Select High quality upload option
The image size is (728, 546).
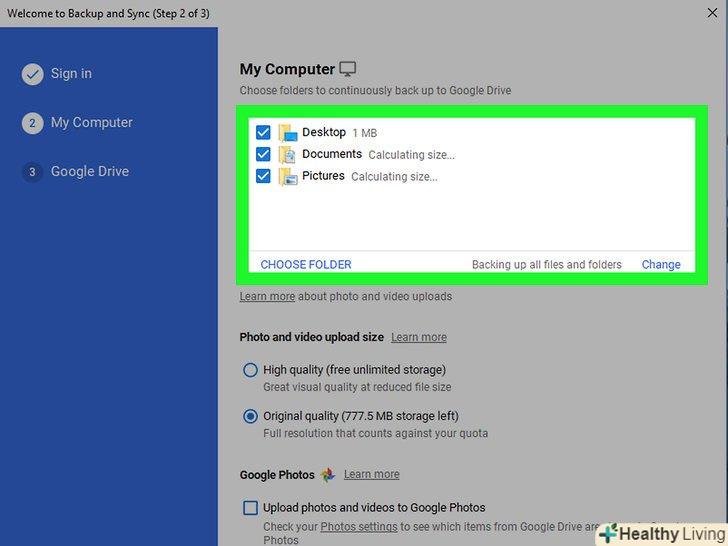(250, 370)
